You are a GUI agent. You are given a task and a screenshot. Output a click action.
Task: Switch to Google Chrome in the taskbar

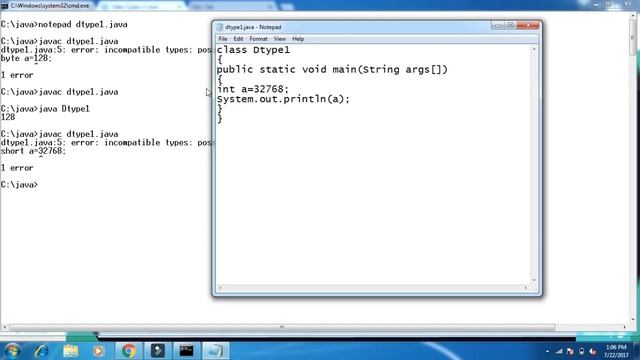coord(129,351)
